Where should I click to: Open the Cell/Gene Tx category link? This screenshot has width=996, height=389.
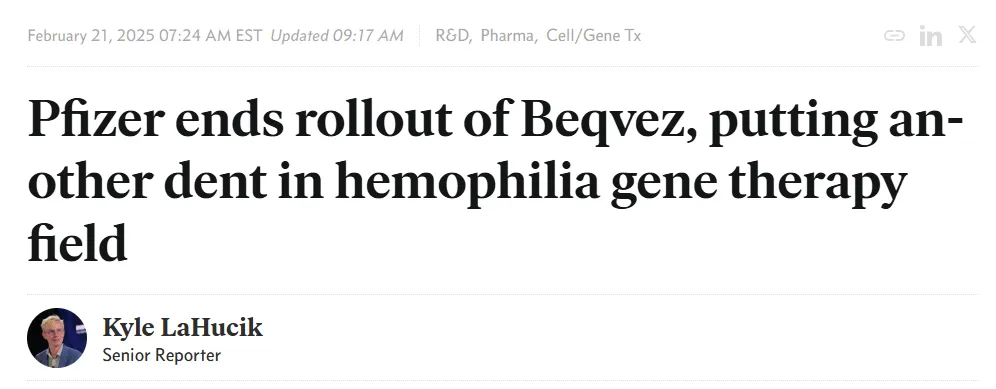pyautogui.click(x=593, y=36)
